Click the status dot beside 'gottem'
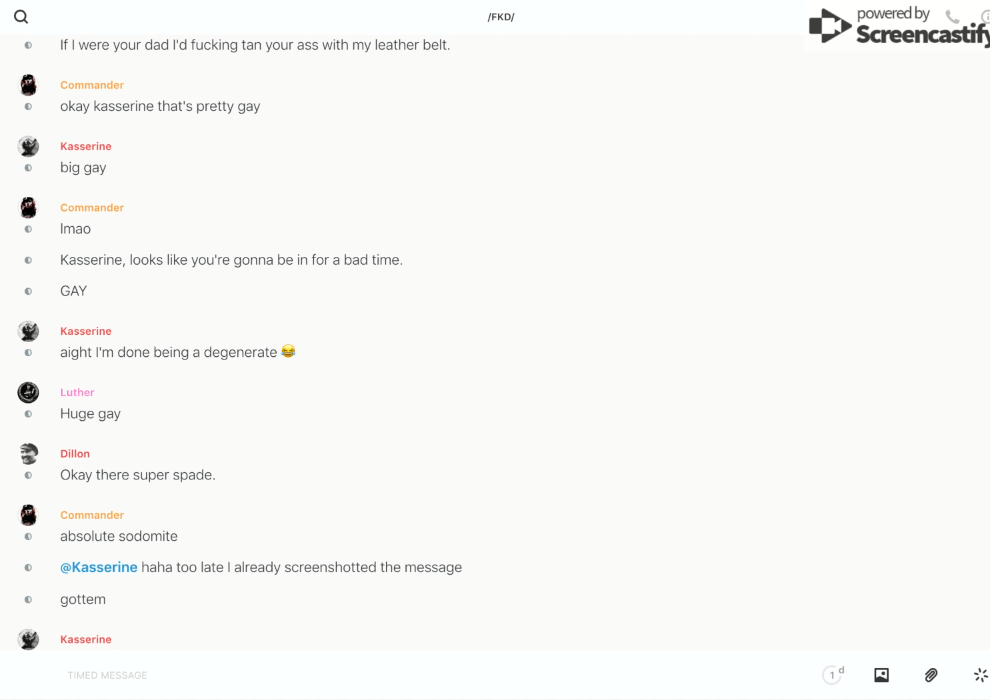The height and width of the screenshot is (700, 990). pos(28,600)
